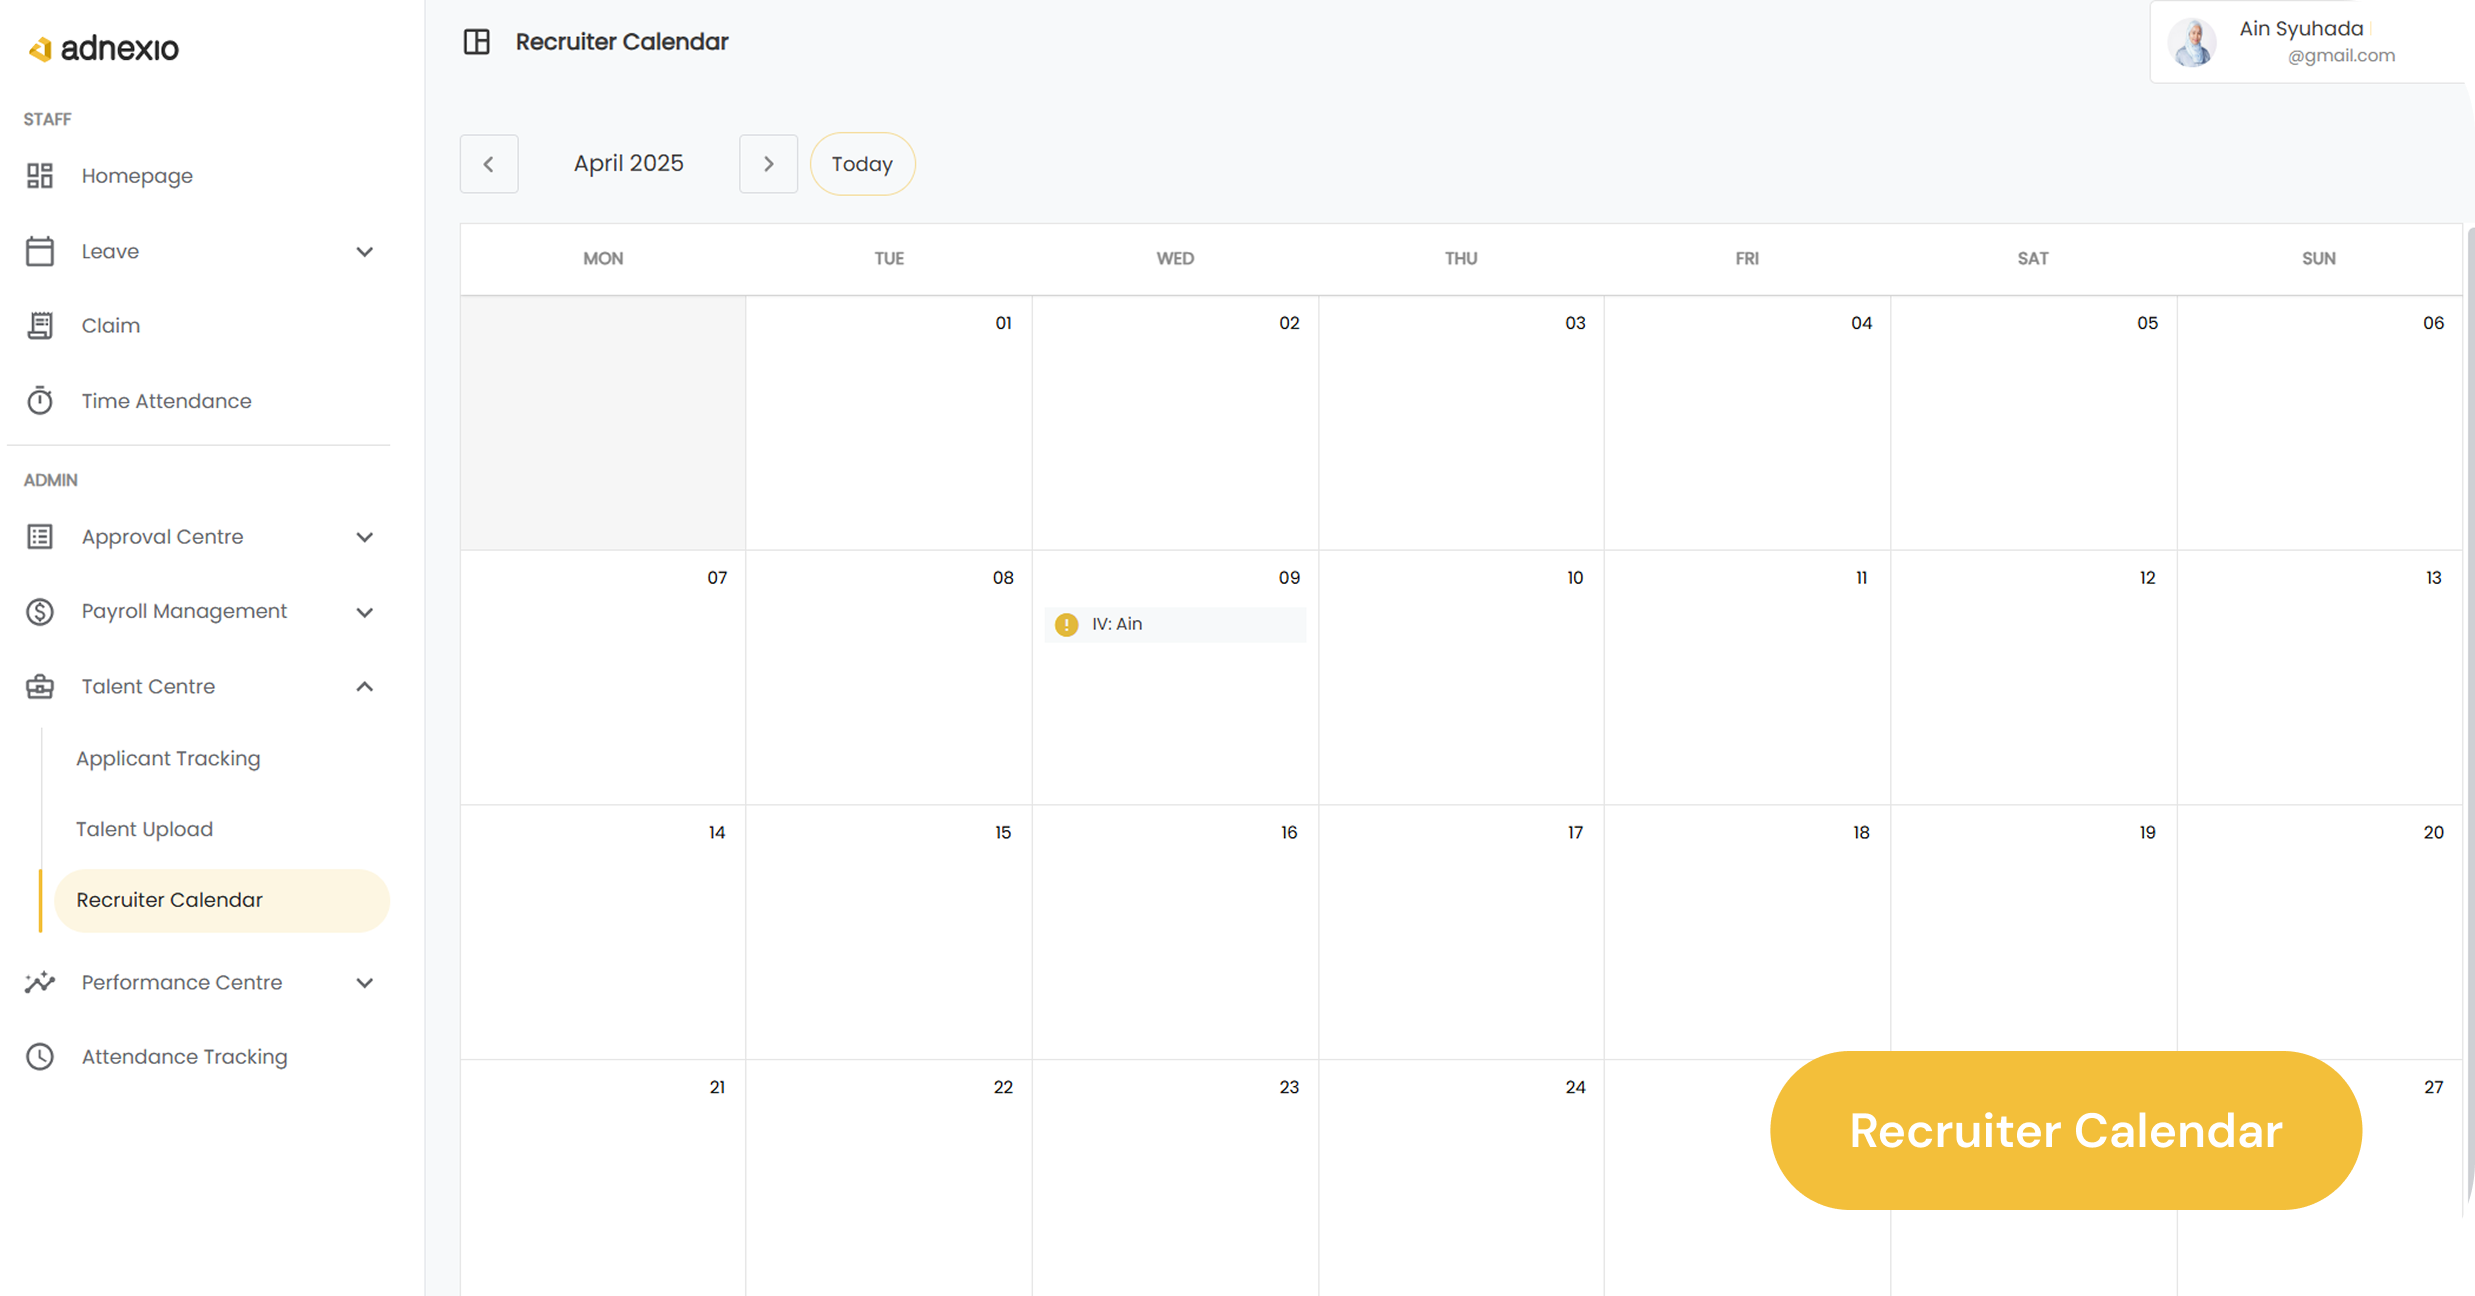The width and height of the screenshot is (2475, 1296).
Task: Click Ain Syuhada's profile avatar
Action: click(2192, 43)
